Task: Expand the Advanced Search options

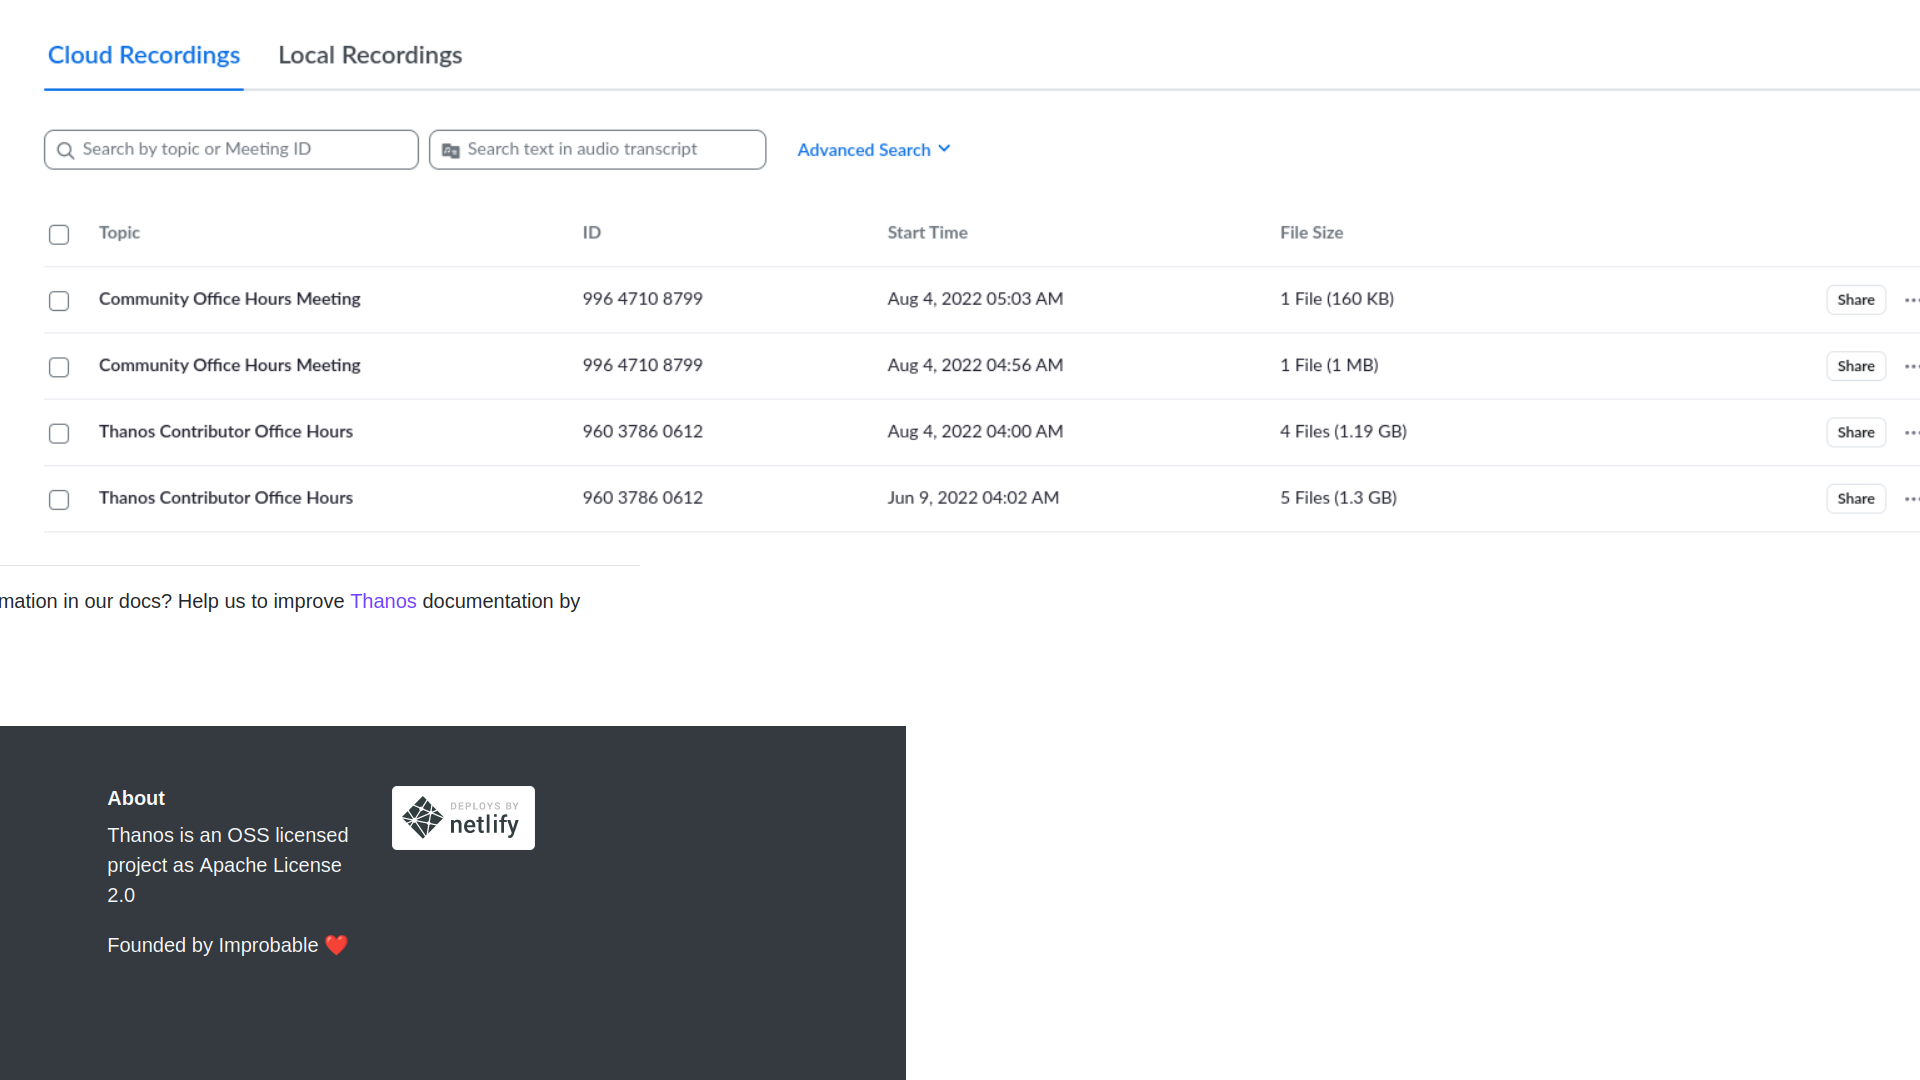Action: [873, 149]
